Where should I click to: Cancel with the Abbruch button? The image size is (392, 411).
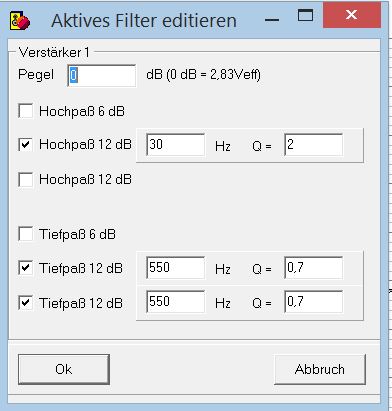tap(320, 369)
